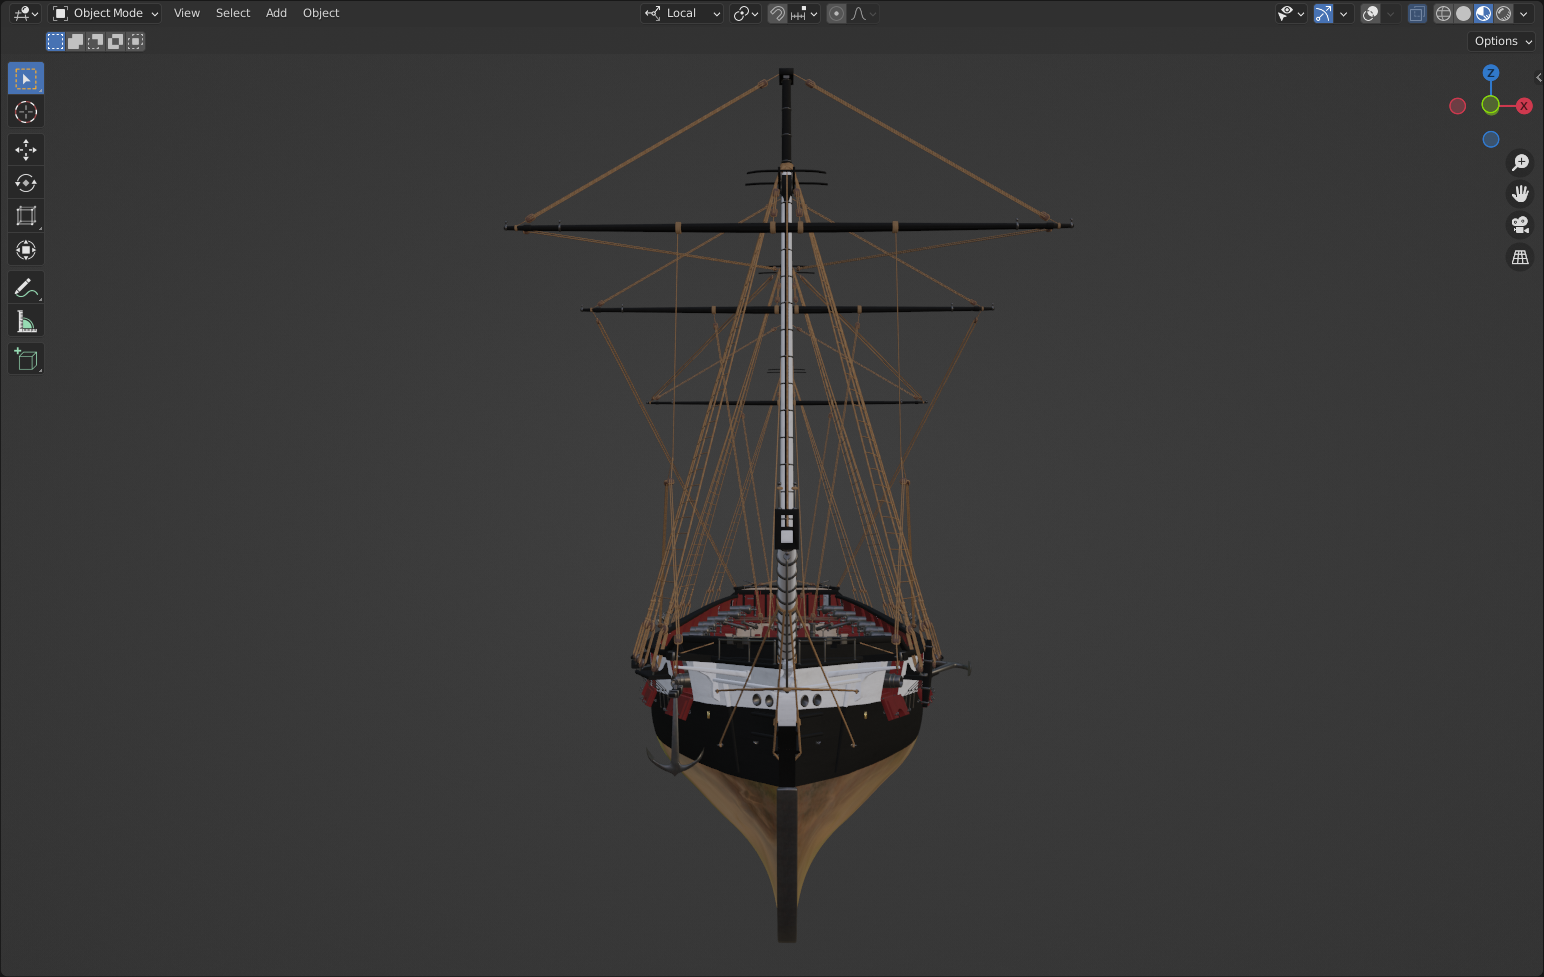Viewport: 1544px width, 977px height.
Task: Switch to rendered viewport shading
Action: click(1503, 13)
